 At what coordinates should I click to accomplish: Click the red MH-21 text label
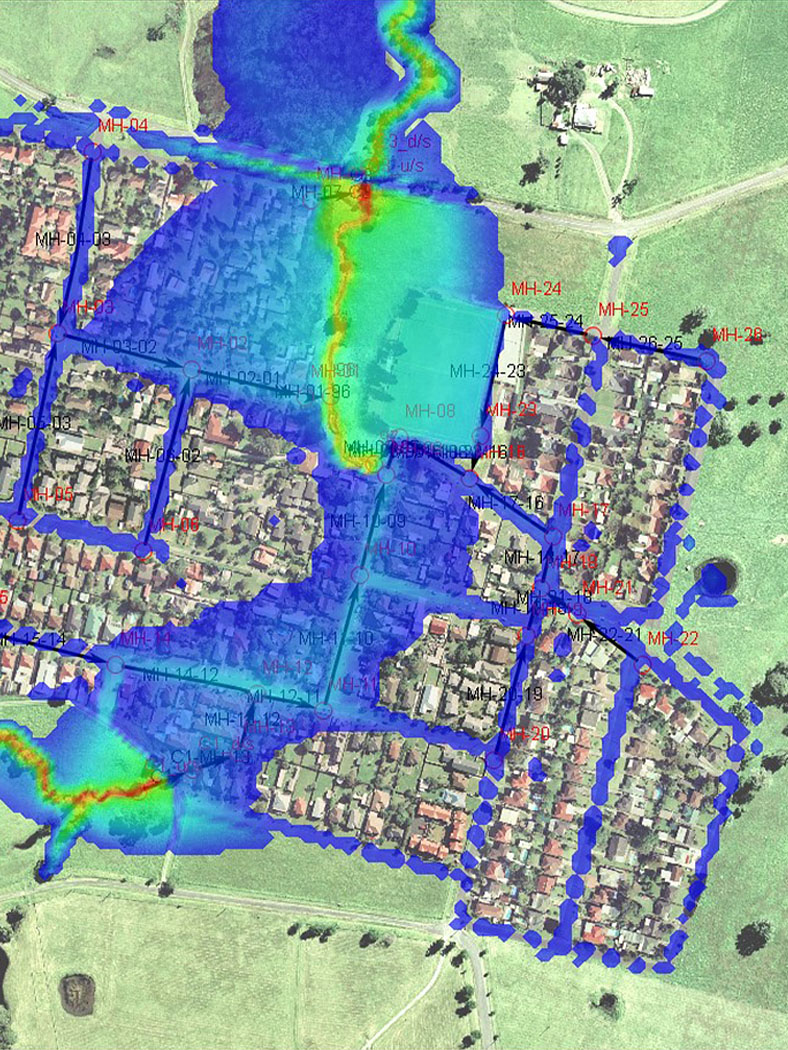click(608, 588)
